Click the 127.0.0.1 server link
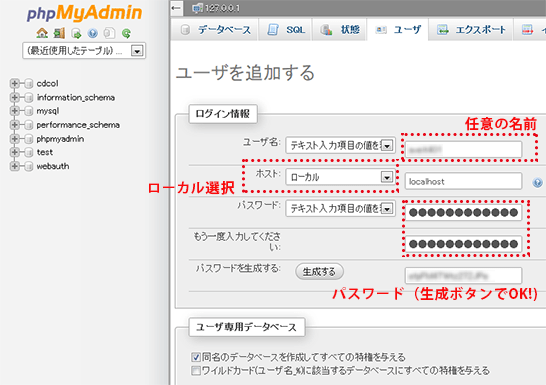Screen dimensions: 546x385 tap(223, 8)
